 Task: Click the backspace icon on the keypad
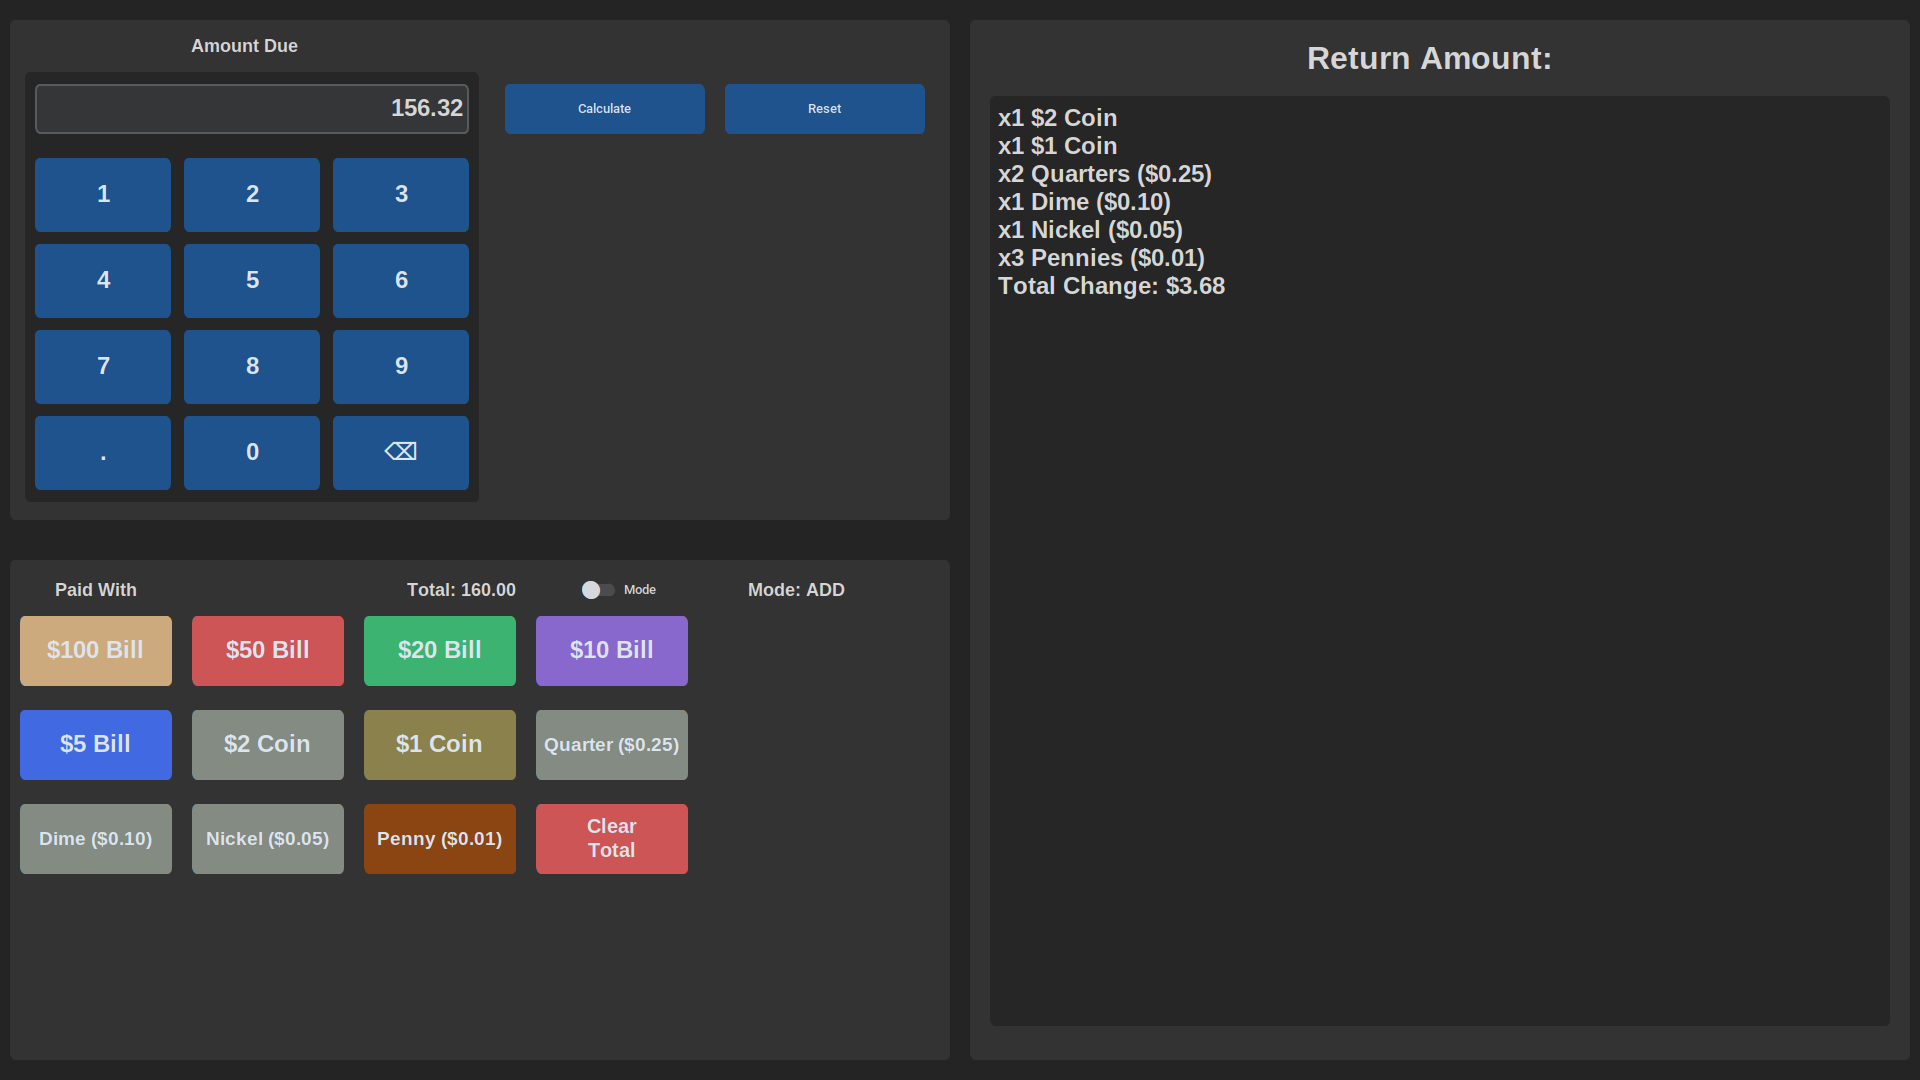point(401,452)
